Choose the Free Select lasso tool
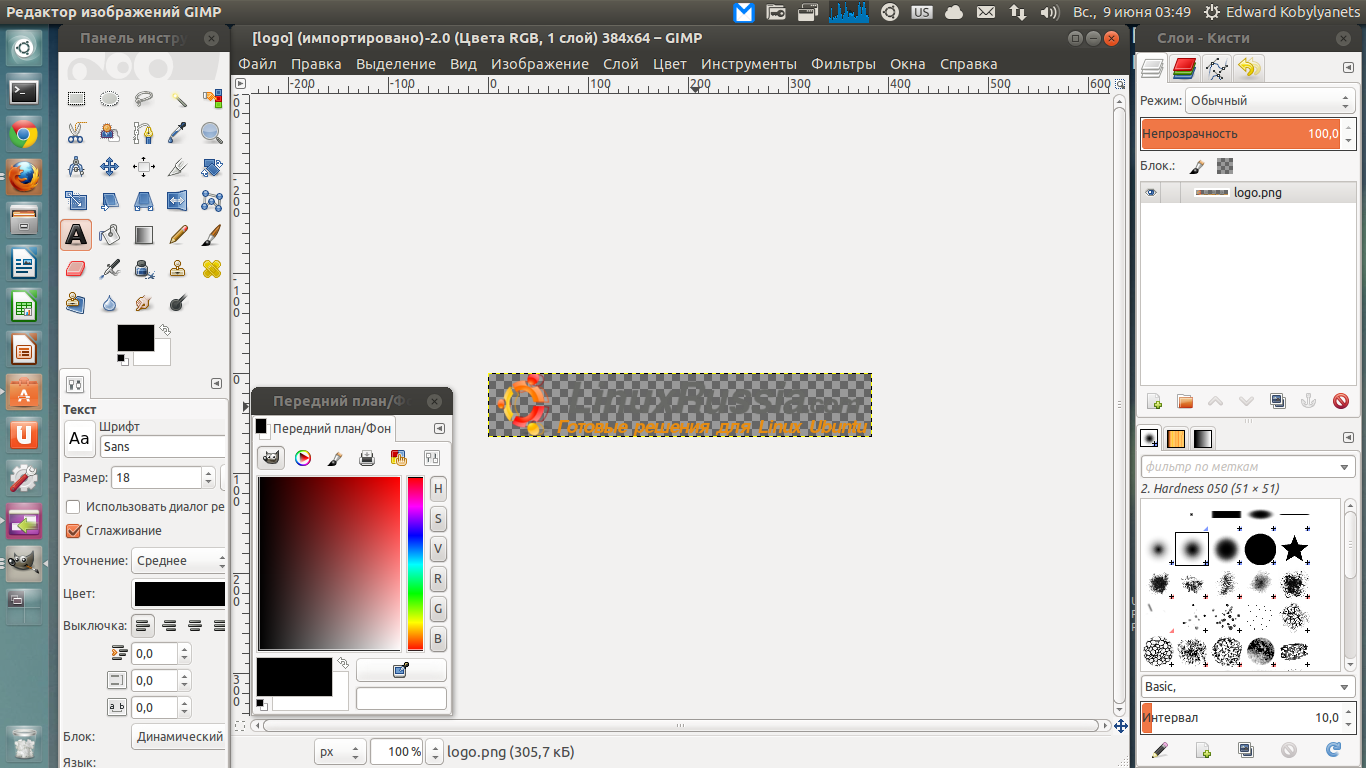Viewport: 1366px width, 768px height. (x=144, y=99)
